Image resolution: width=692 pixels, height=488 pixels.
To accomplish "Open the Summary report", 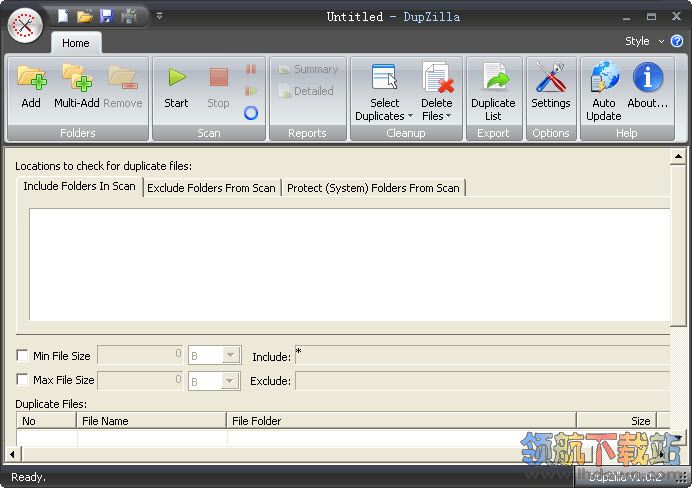I will 308,69.
